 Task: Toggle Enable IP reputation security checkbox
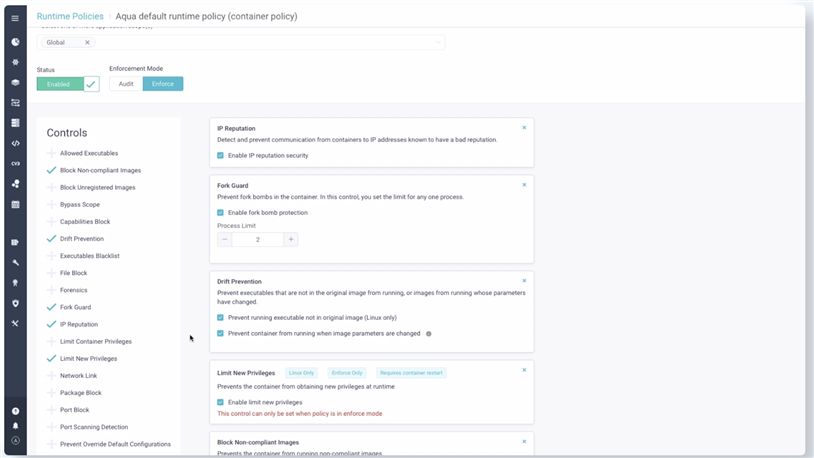coord(221,156)
